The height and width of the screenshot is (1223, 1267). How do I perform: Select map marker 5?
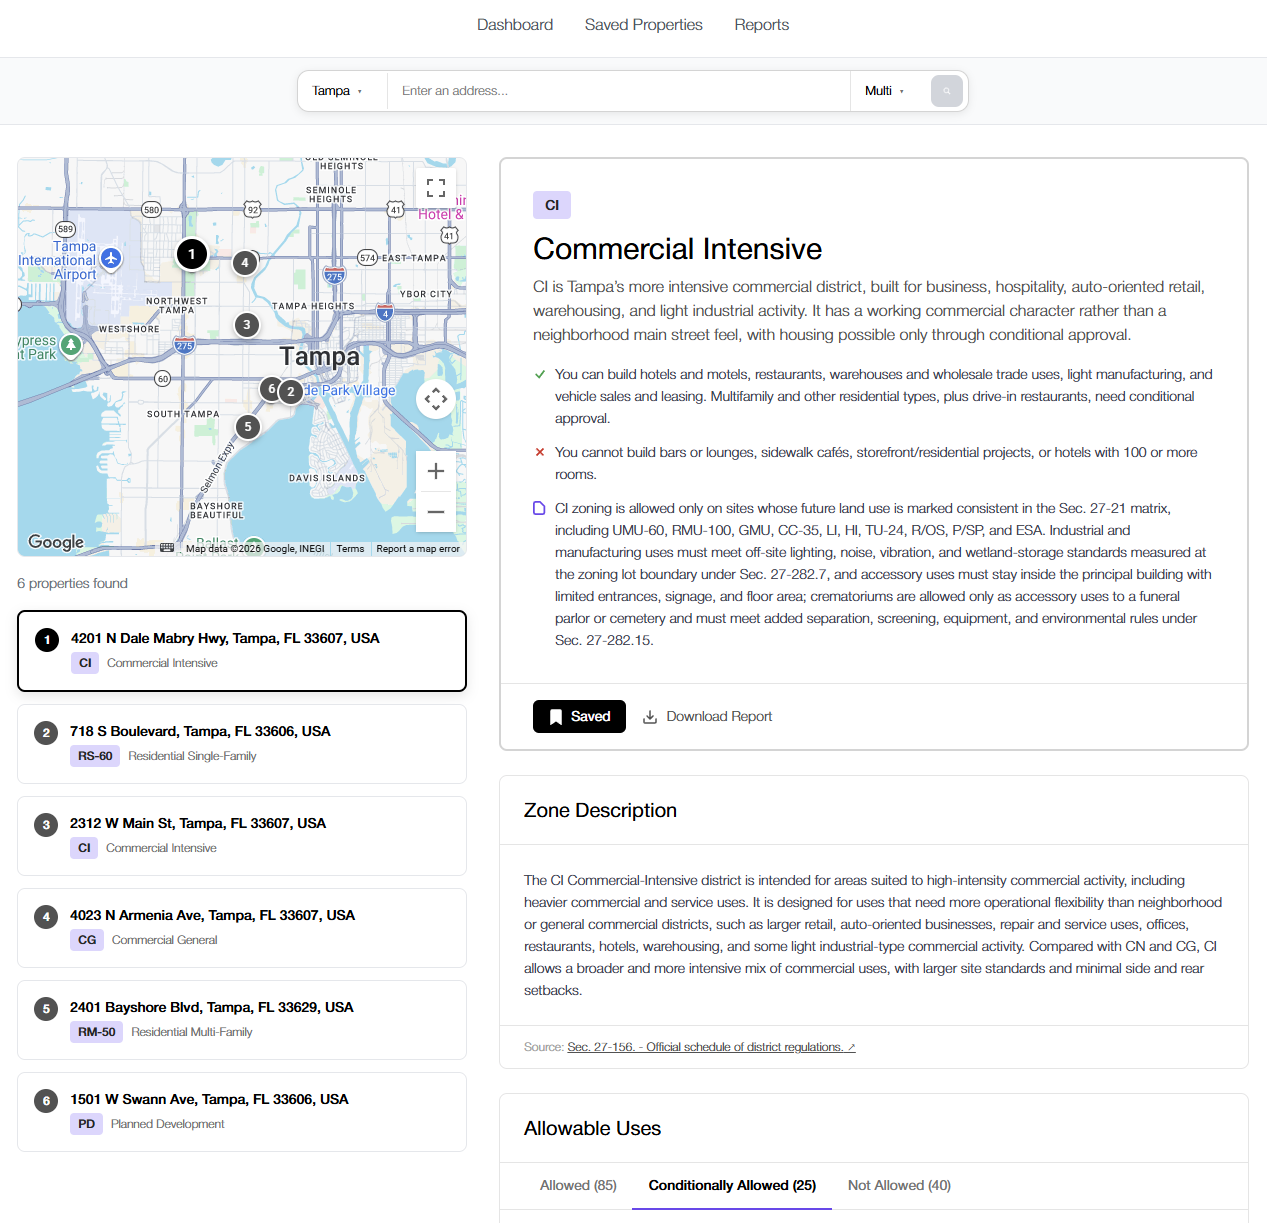tap(248, 427)
